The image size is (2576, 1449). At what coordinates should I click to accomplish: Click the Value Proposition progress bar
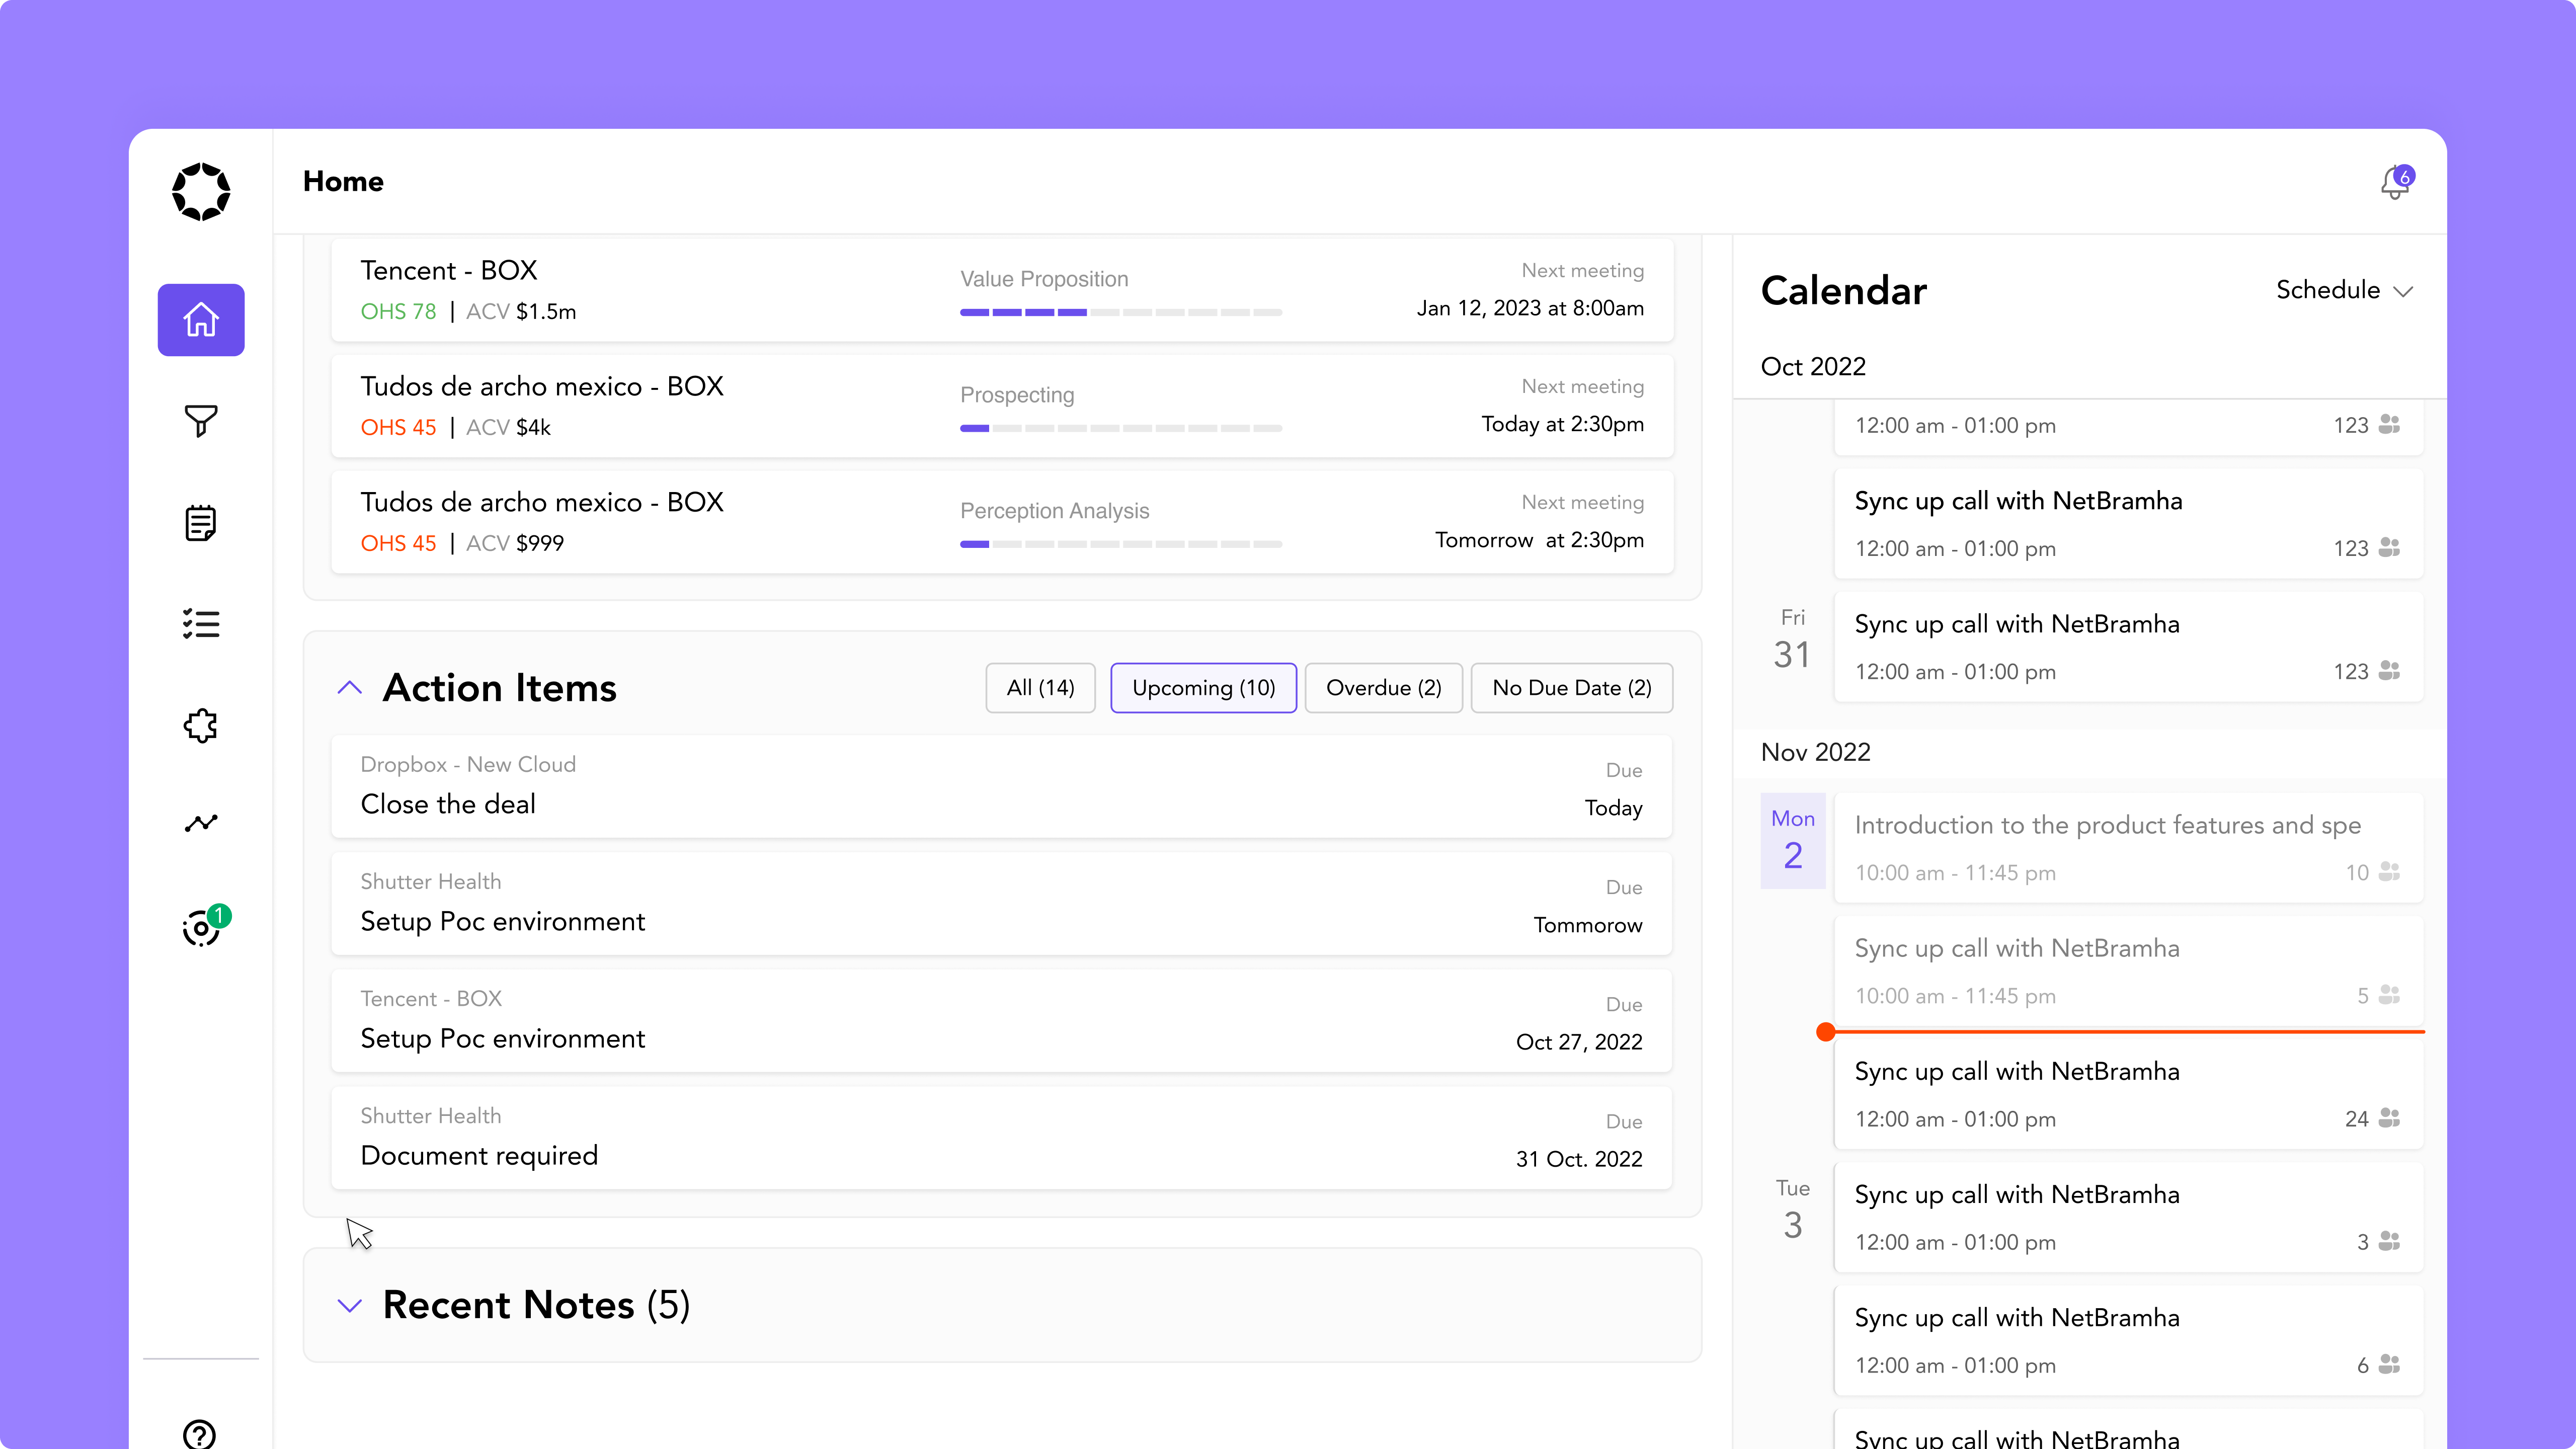pyautogui.click(x=1120, y=312)
